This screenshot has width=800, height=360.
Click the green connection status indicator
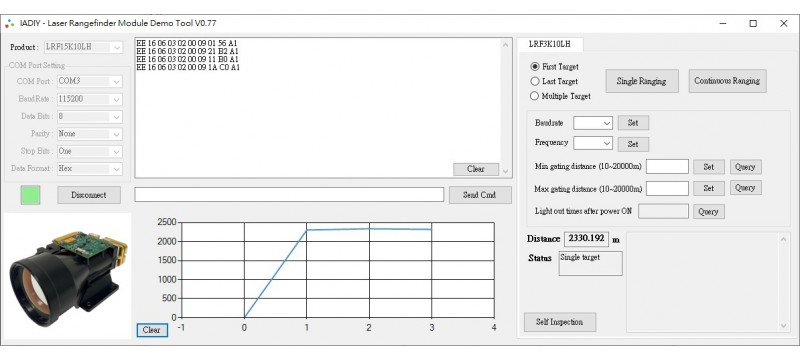click(x=30, y=195)
